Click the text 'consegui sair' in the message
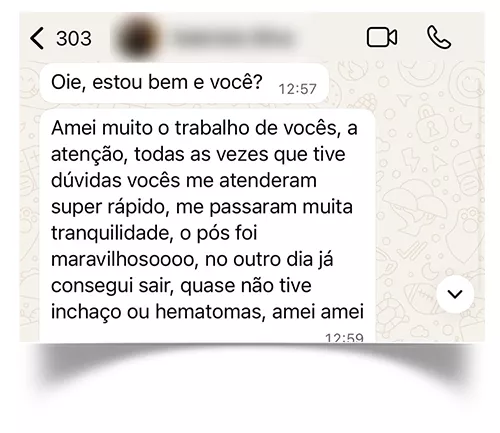 pyautogui.click(x=112, y=286)
